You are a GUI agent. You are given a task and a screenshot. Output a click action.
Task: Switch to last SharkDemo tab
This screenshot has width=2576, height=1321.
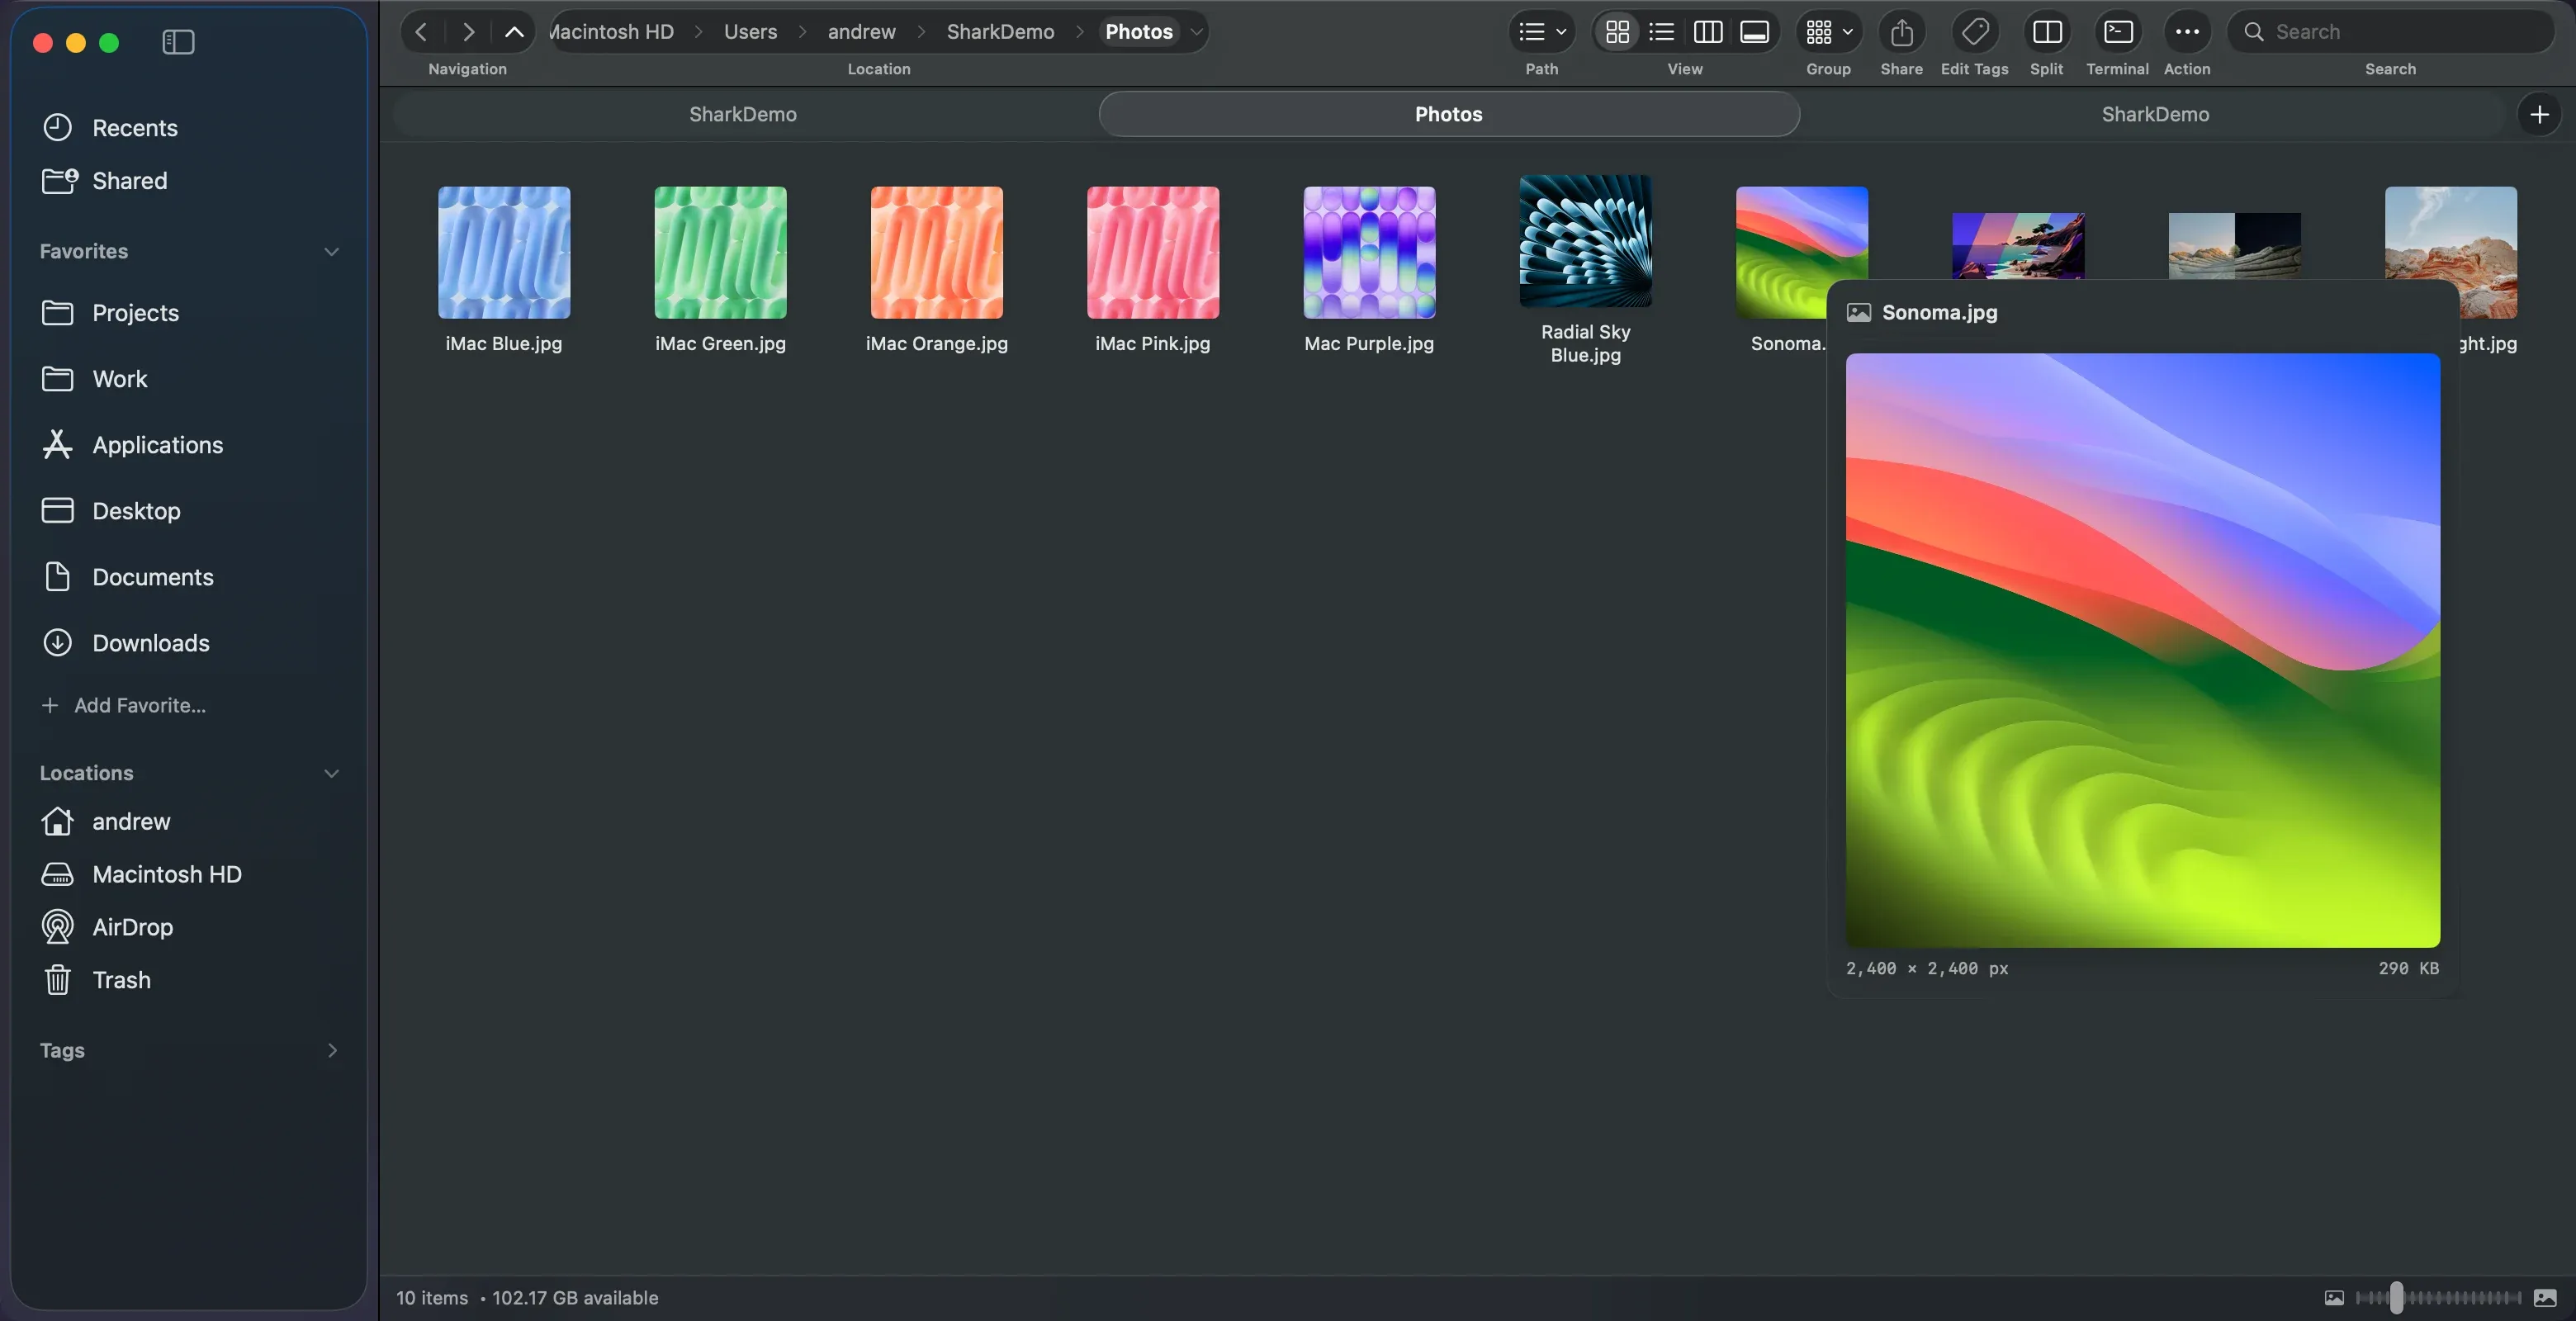pos(2155,114)
